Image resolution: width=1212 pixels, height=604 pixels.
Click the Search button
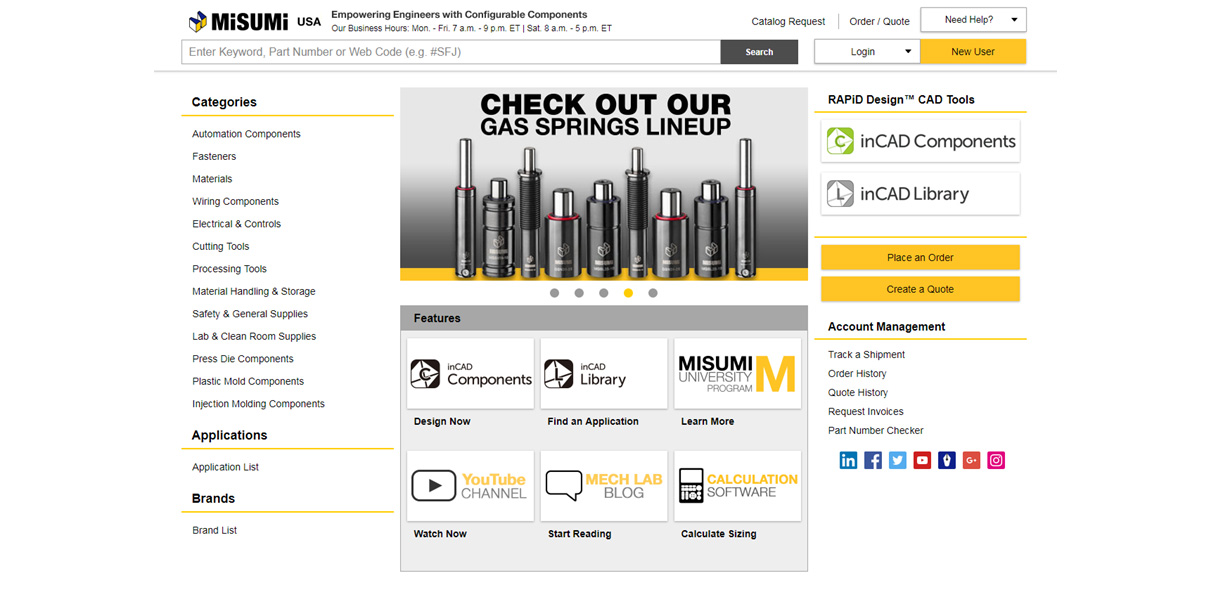759,52
